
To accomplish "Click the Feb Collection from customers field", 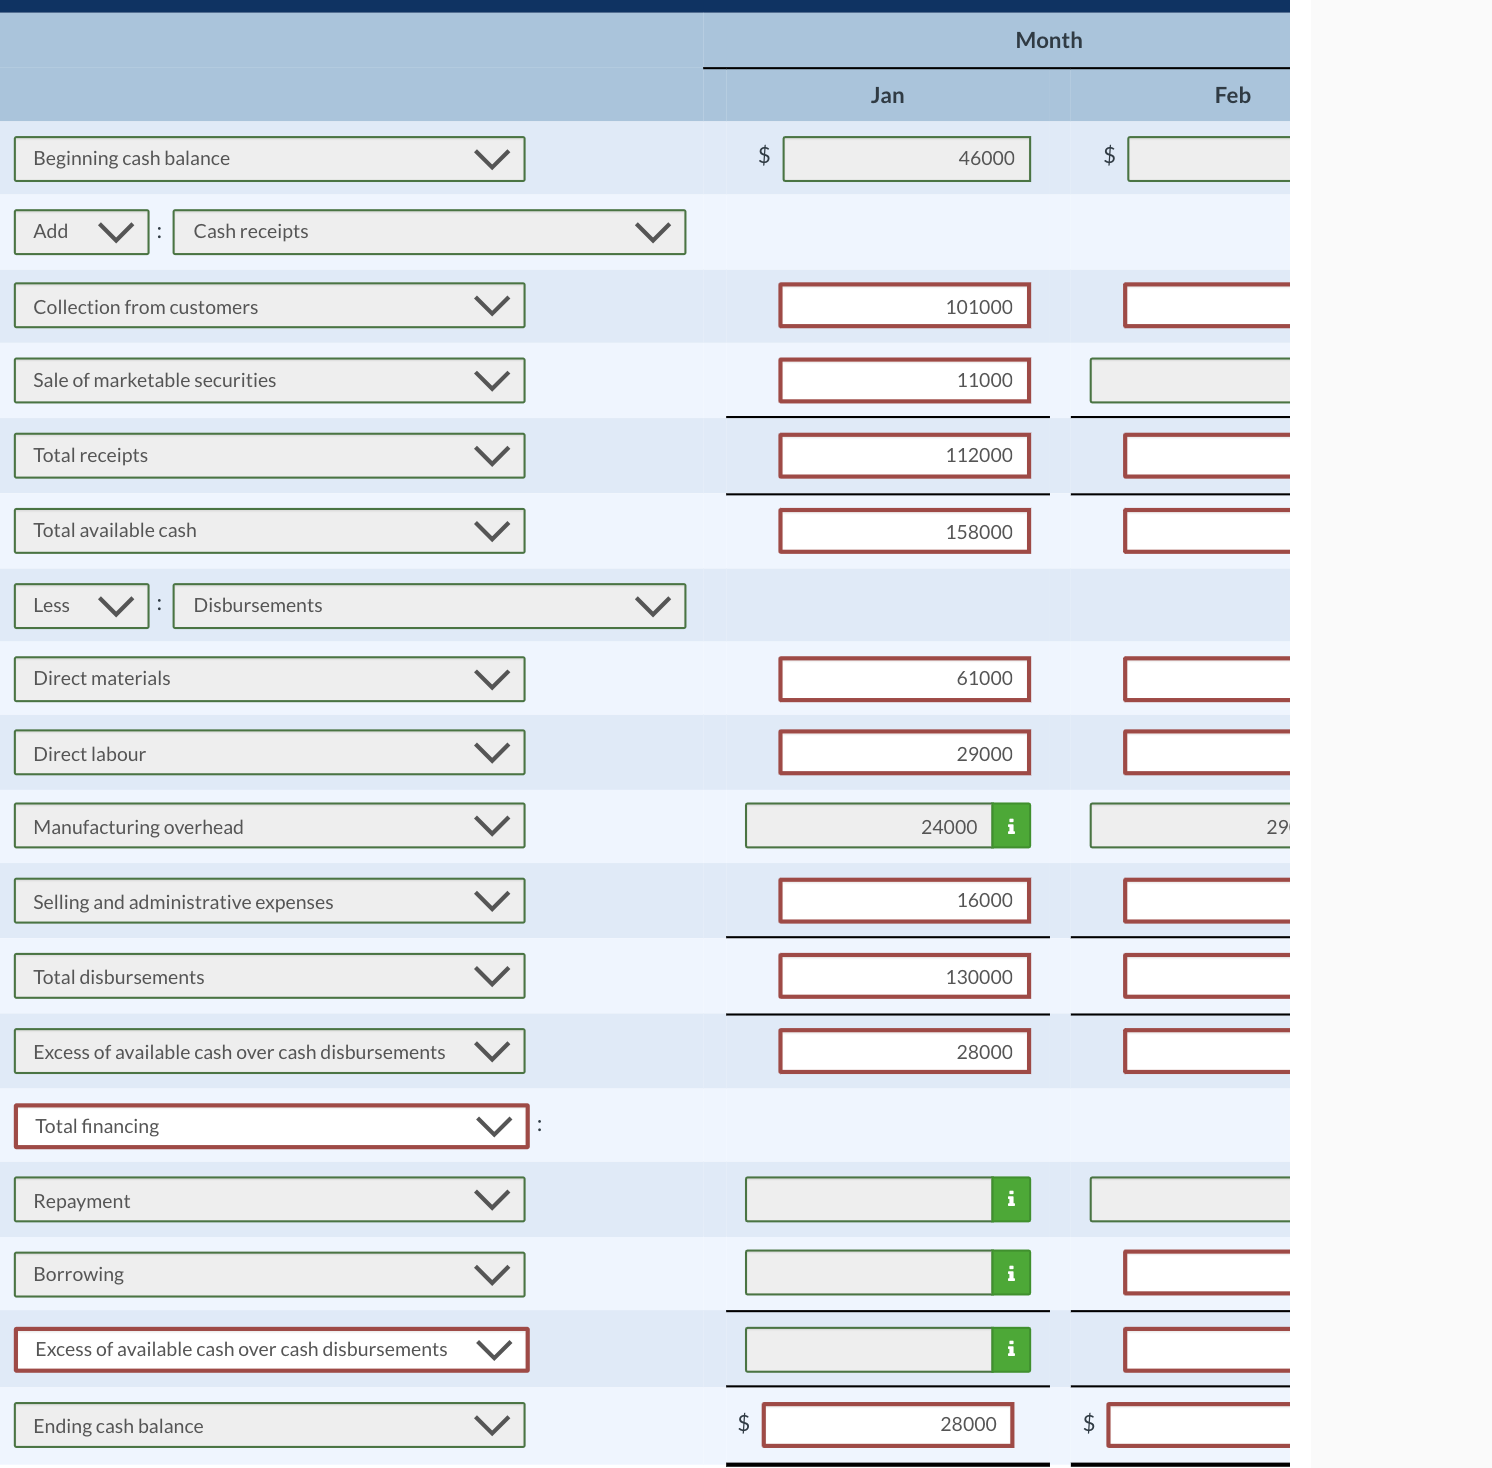I will pos(1207,306).
